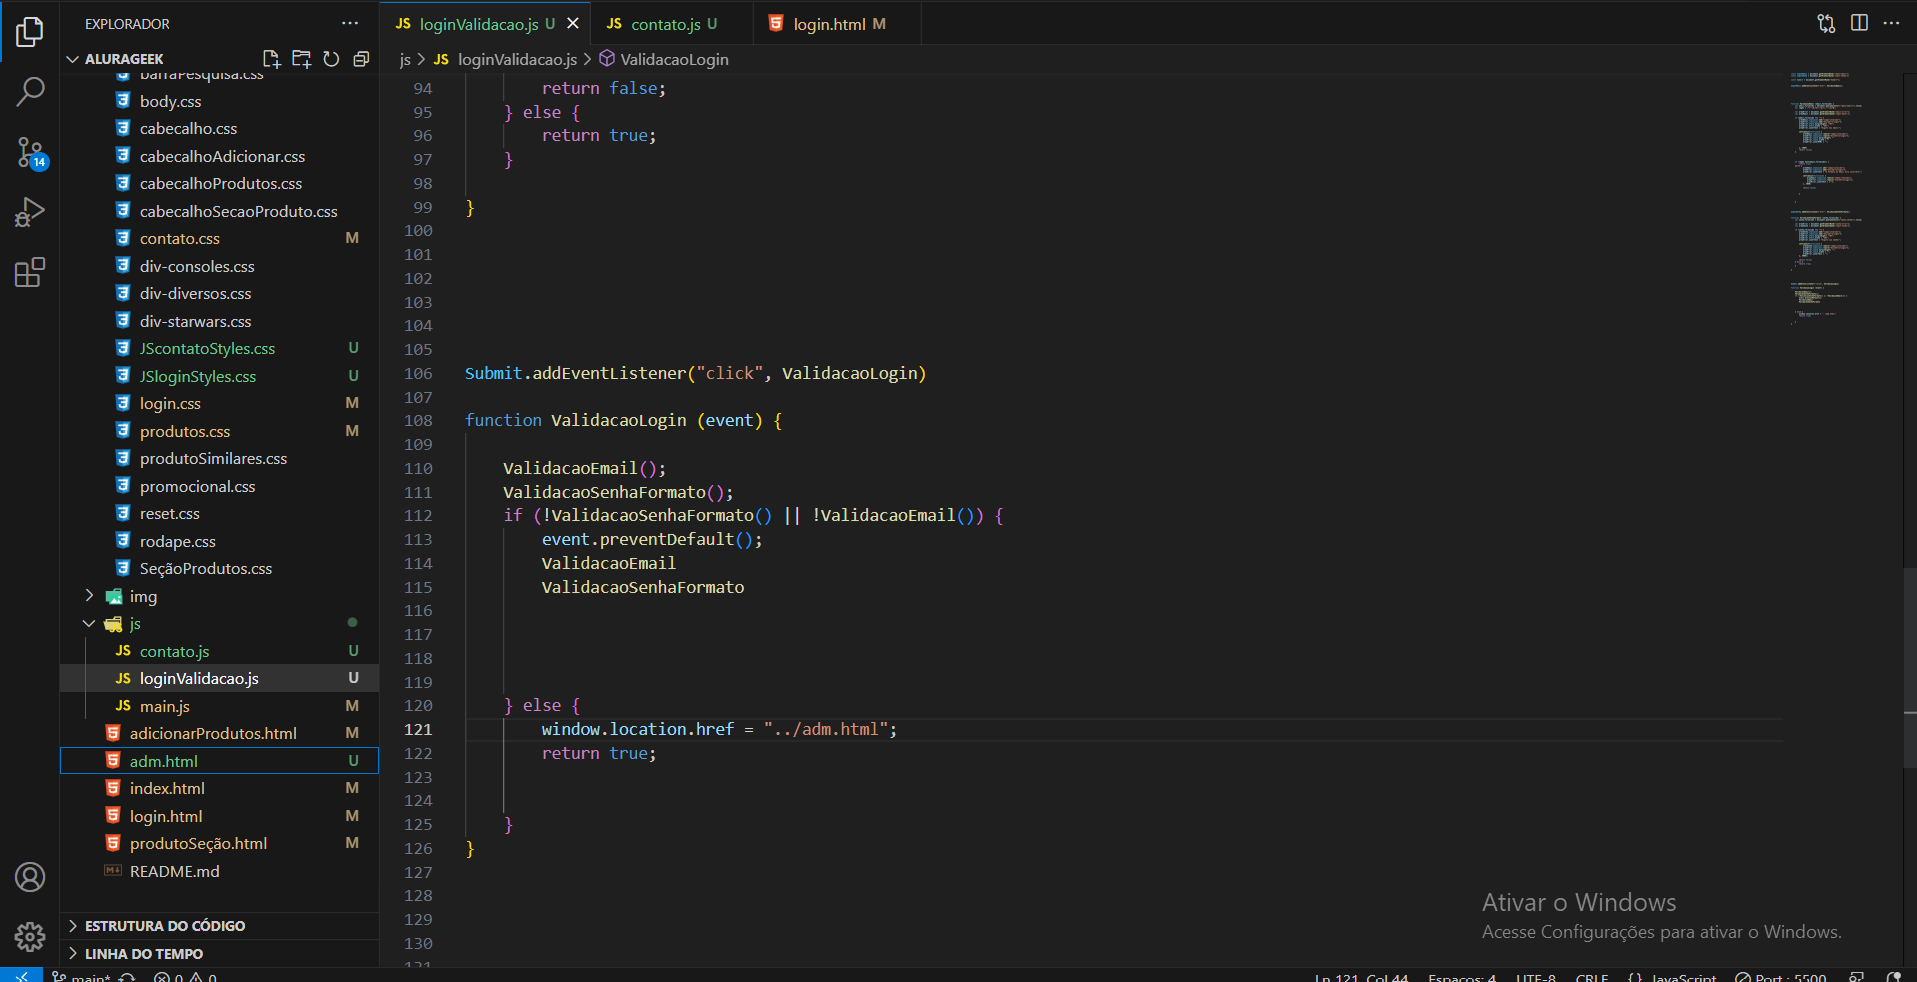Close the loginValidacao.js tab
The width and height of the screenshot is (1917, 982).
573,23
